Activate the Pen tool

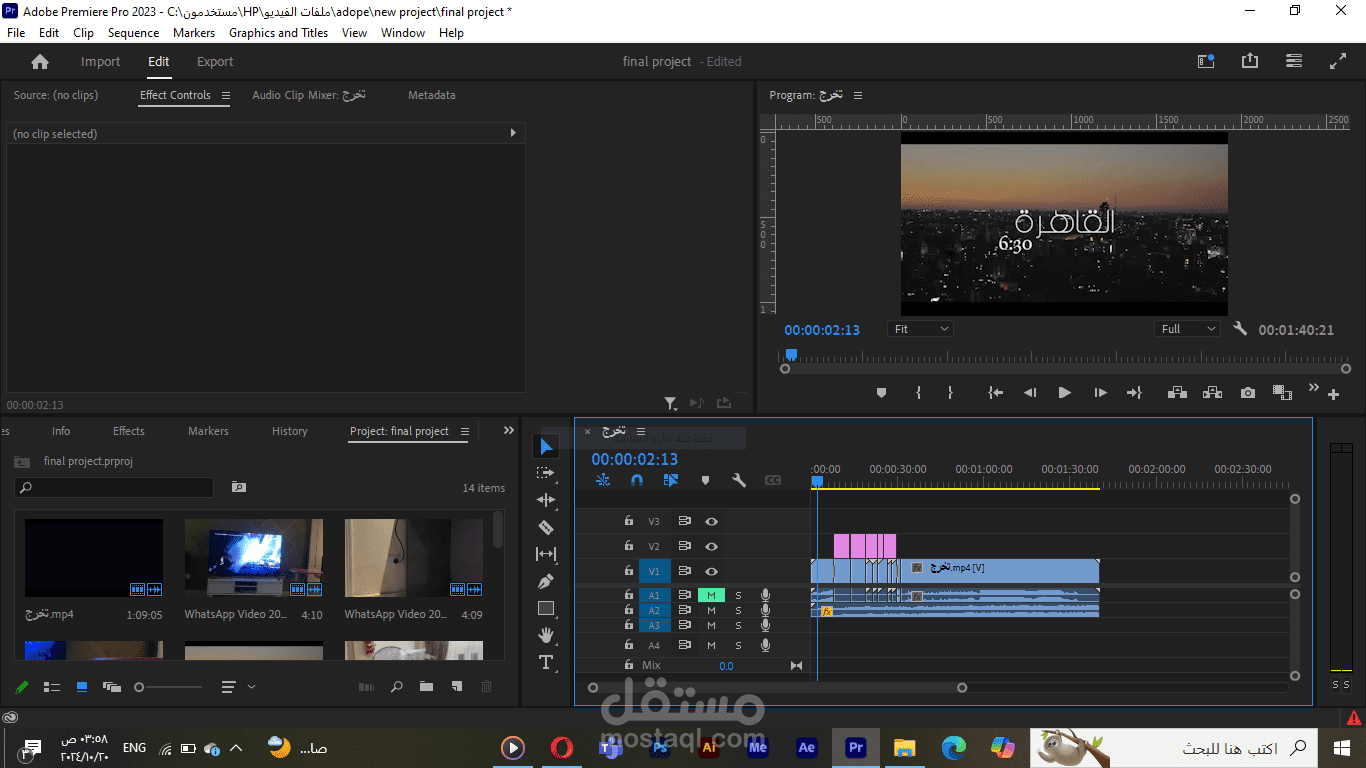click(545, 581)
